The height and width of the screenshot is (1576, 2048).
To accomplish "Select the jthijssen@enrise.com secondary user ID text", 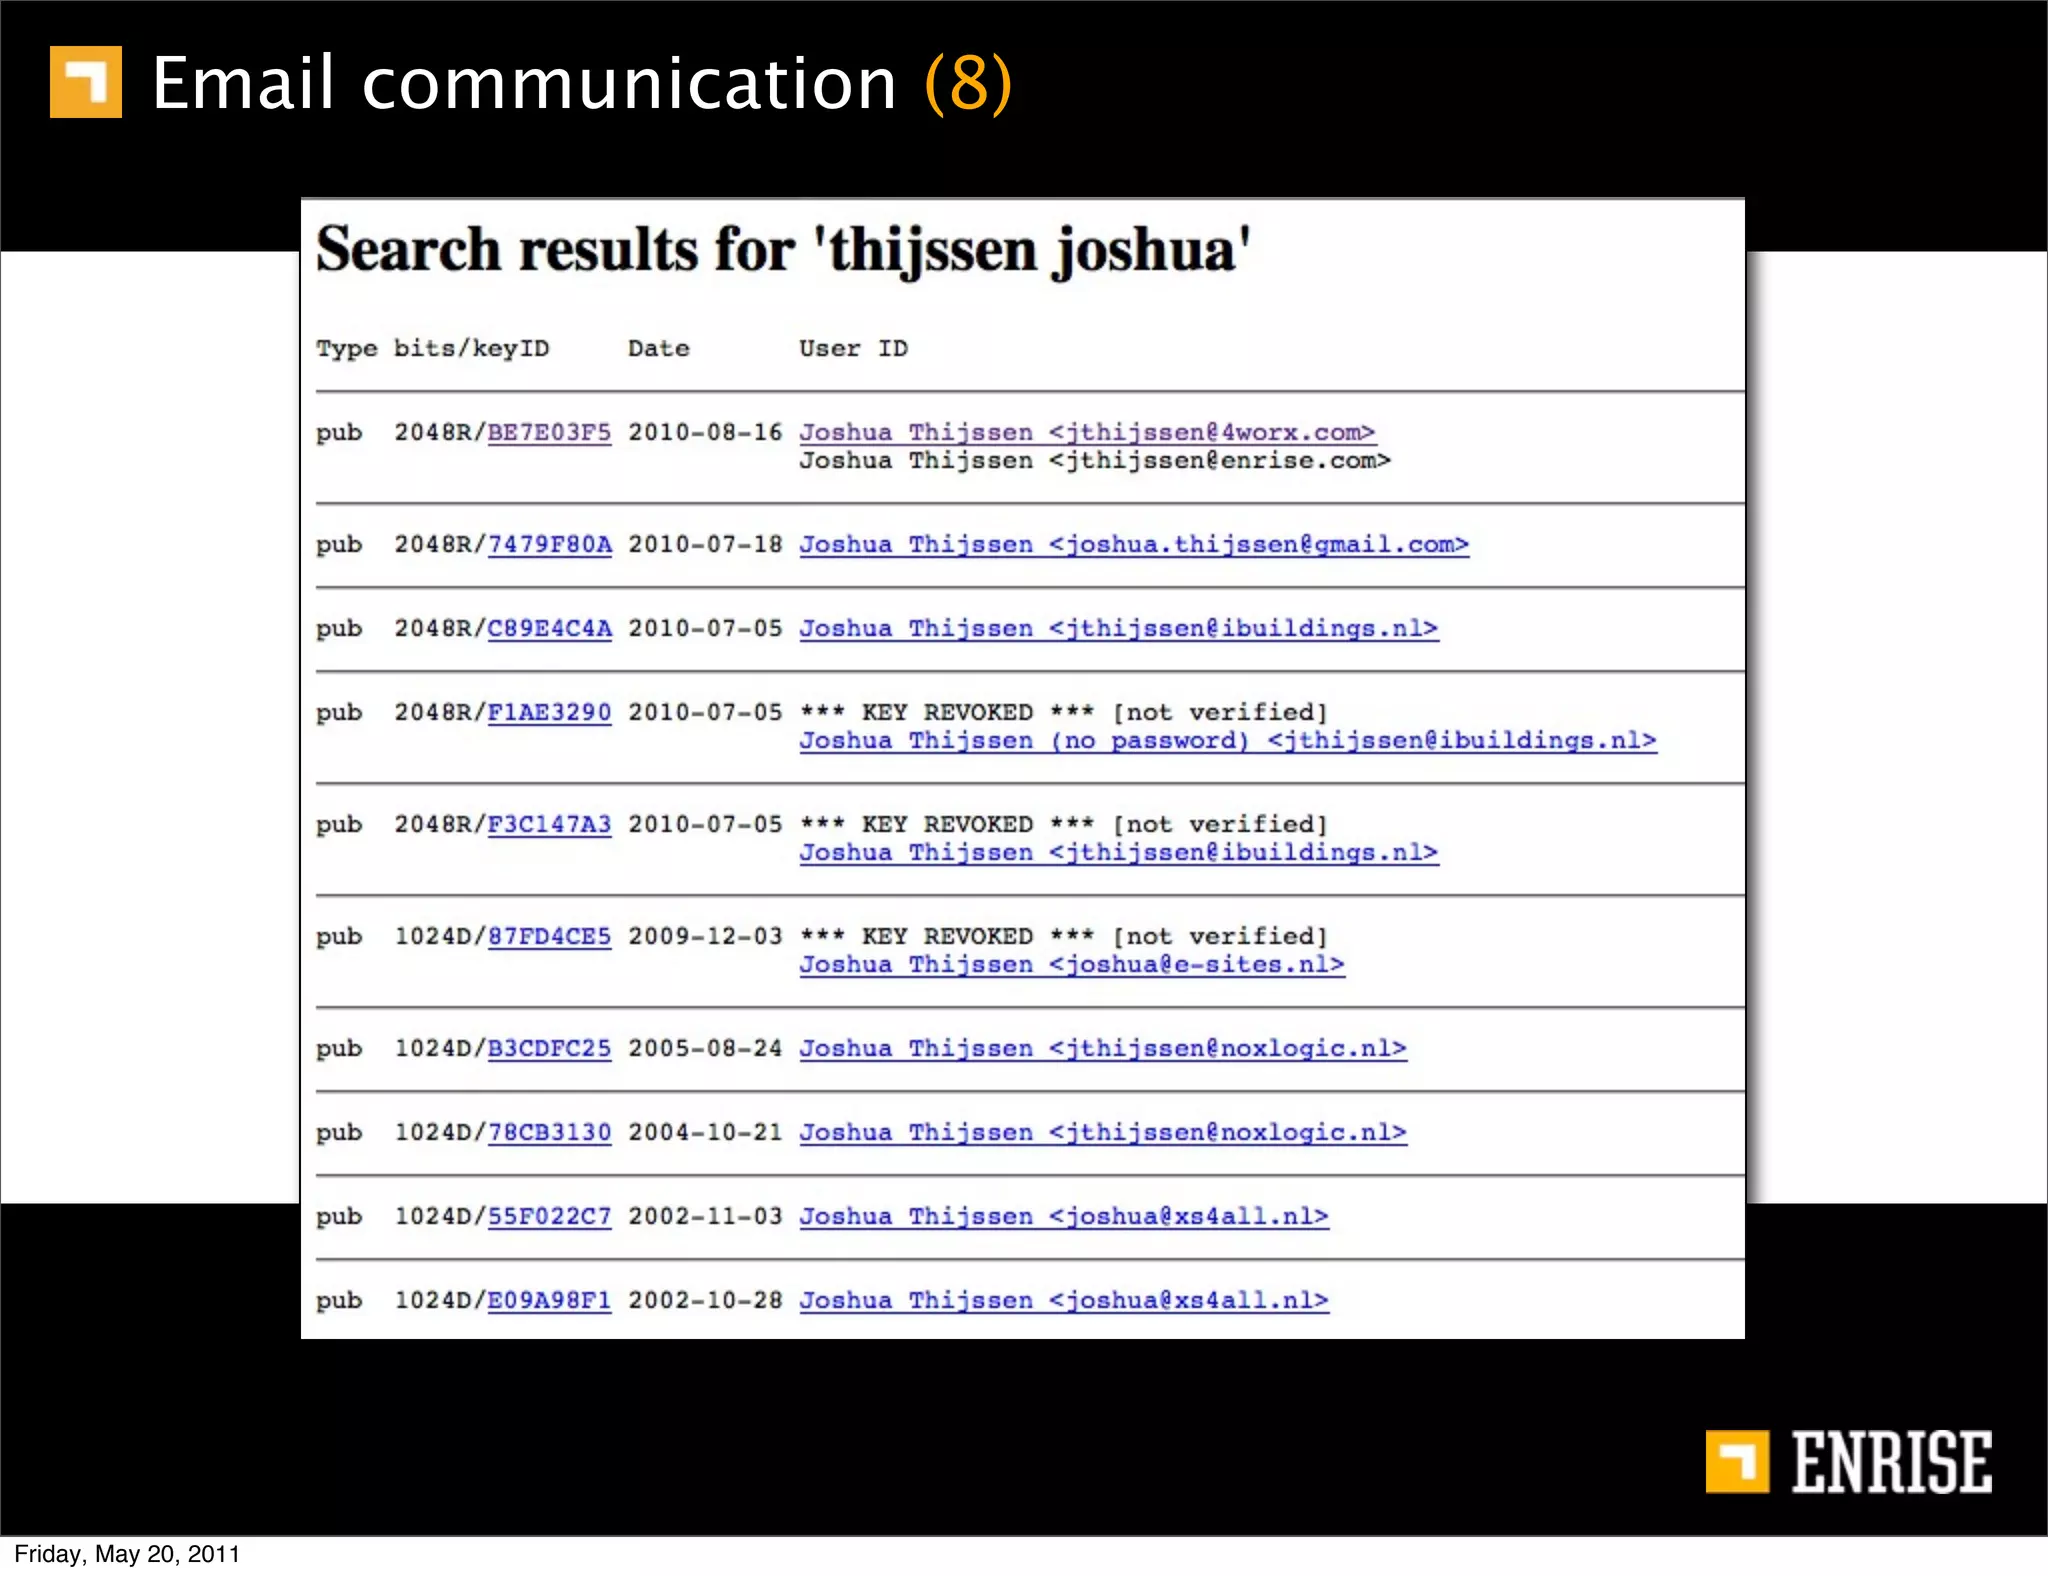I will [1095, 460].
